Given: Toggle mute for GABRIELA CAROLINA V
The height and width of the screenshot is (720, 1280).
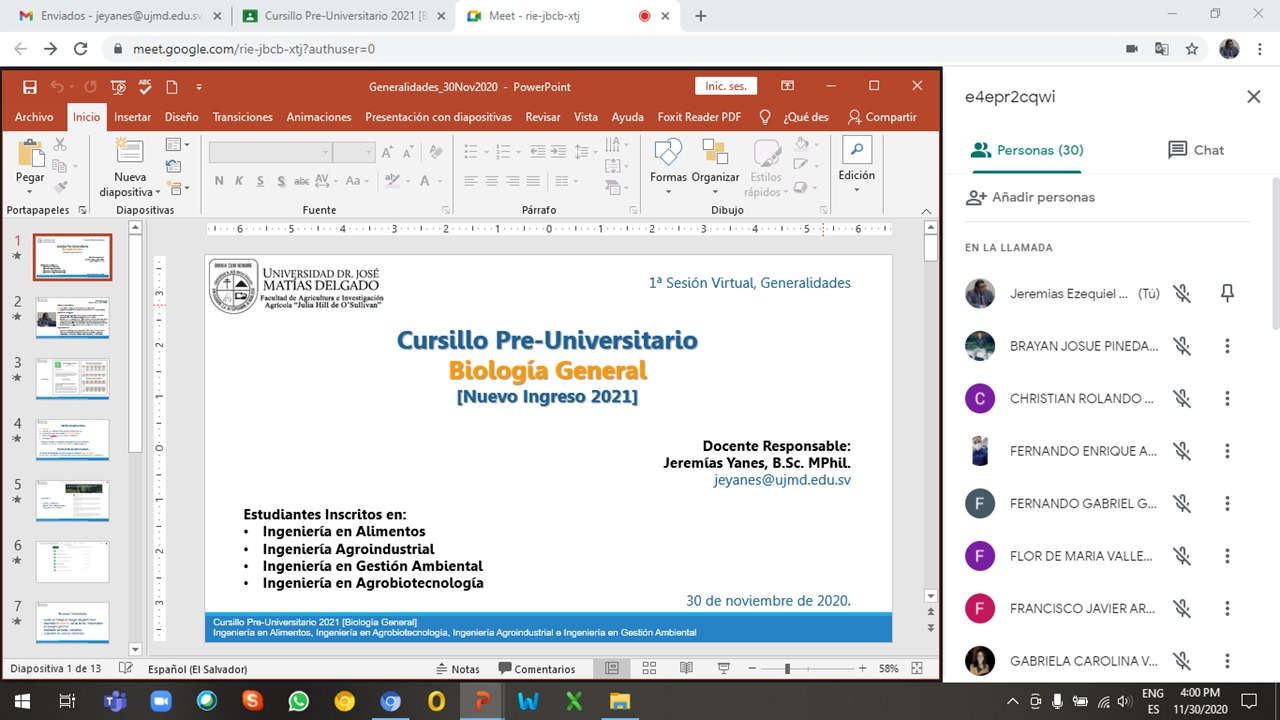Looking at the screenshot, I should [1182, 661].
